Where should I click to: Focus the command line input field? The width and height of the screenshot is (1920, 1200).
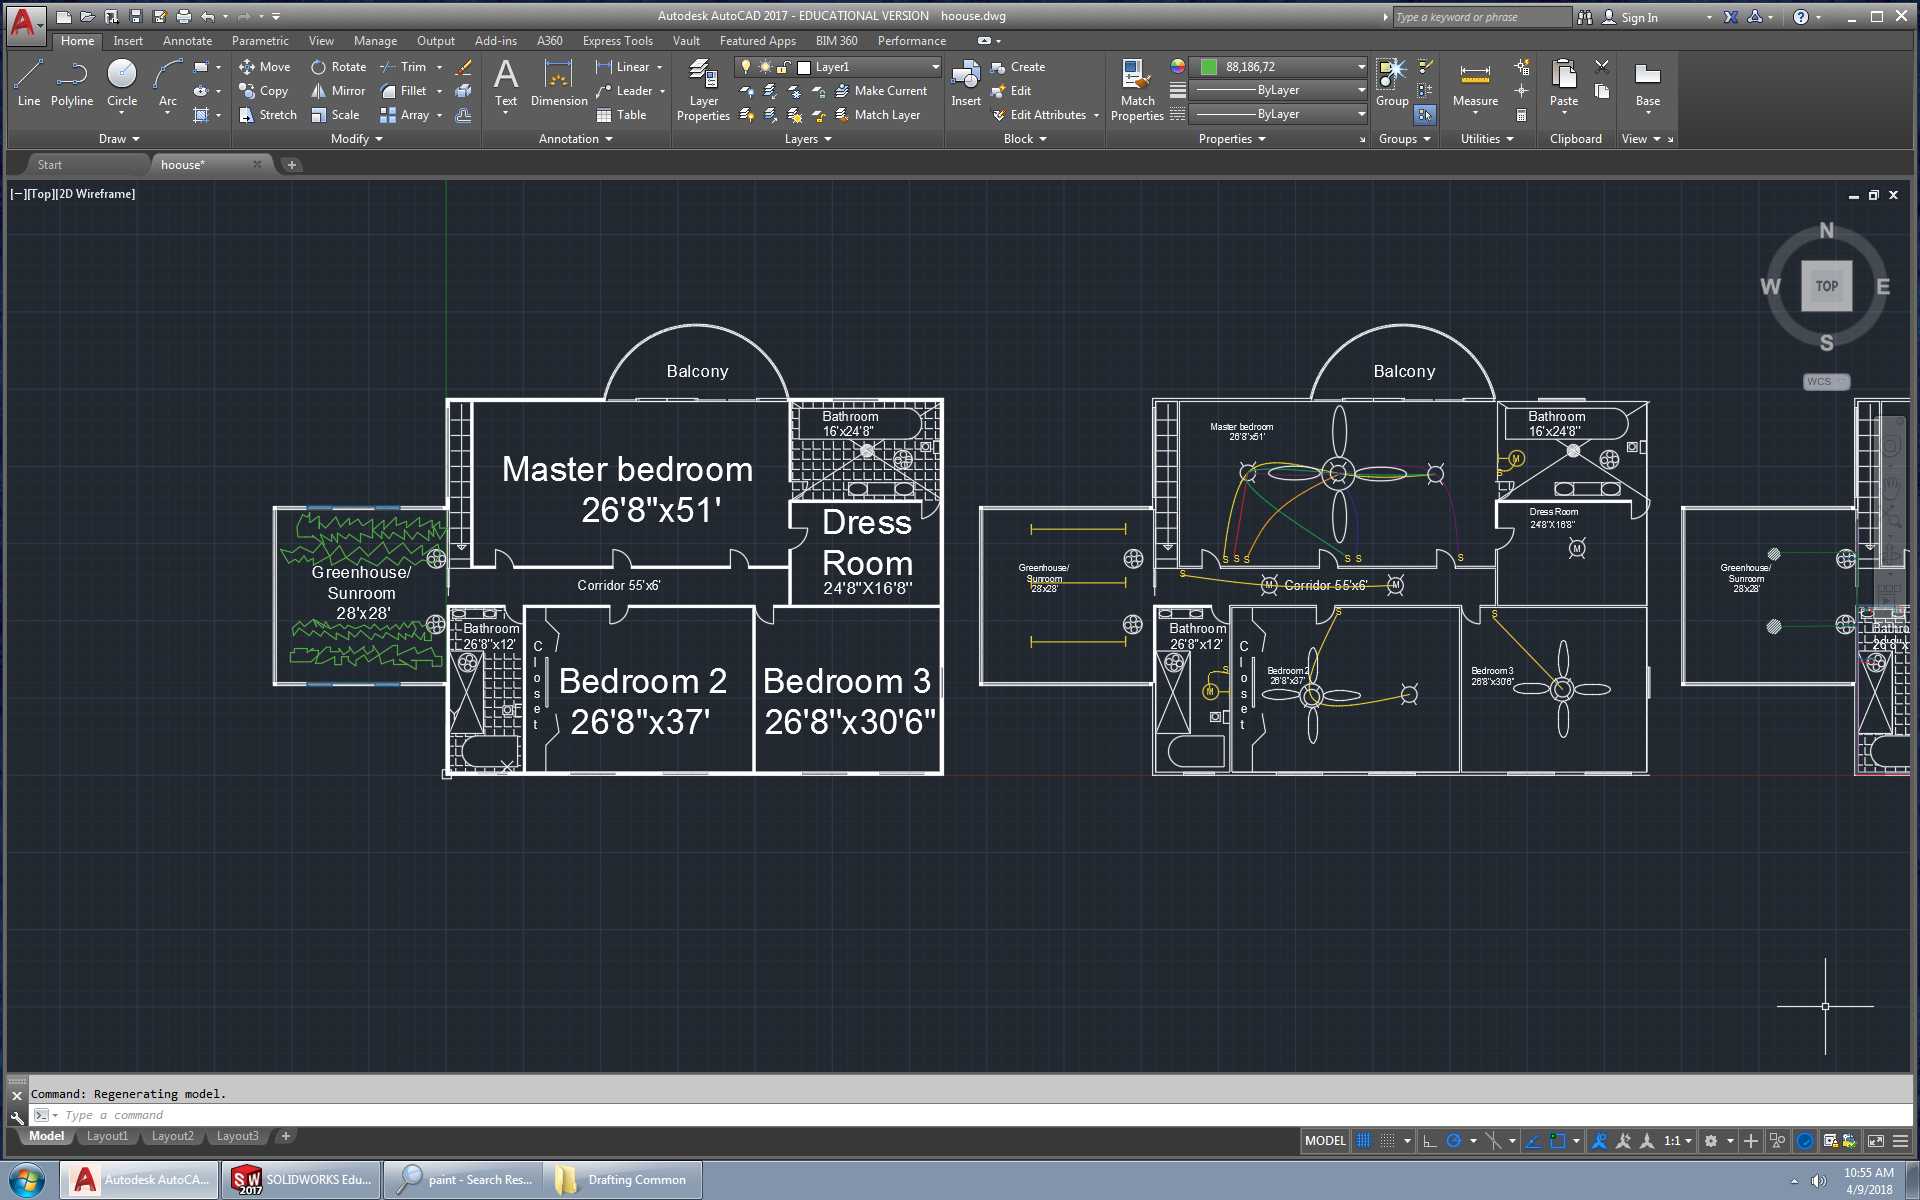(x=970, y=1115)
